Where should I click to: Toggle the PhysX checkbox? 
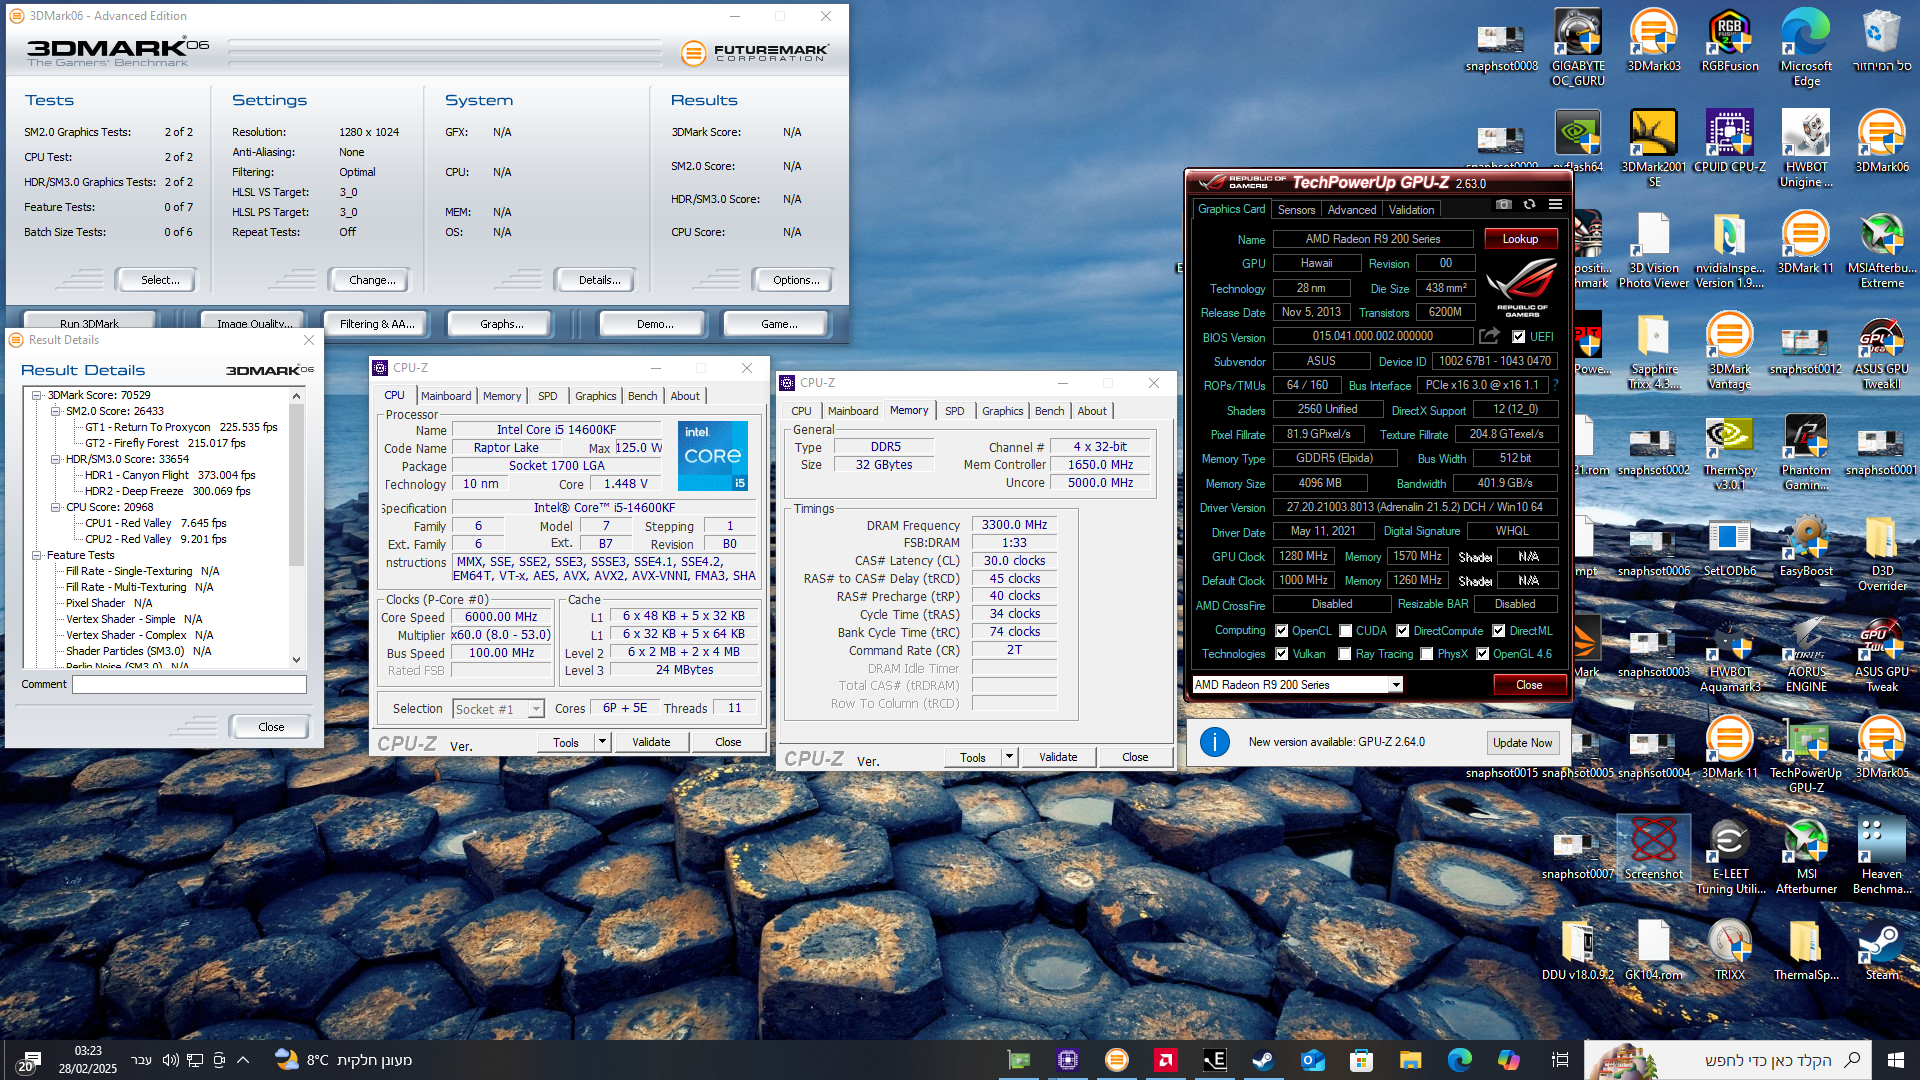[x=1427, y=654]
